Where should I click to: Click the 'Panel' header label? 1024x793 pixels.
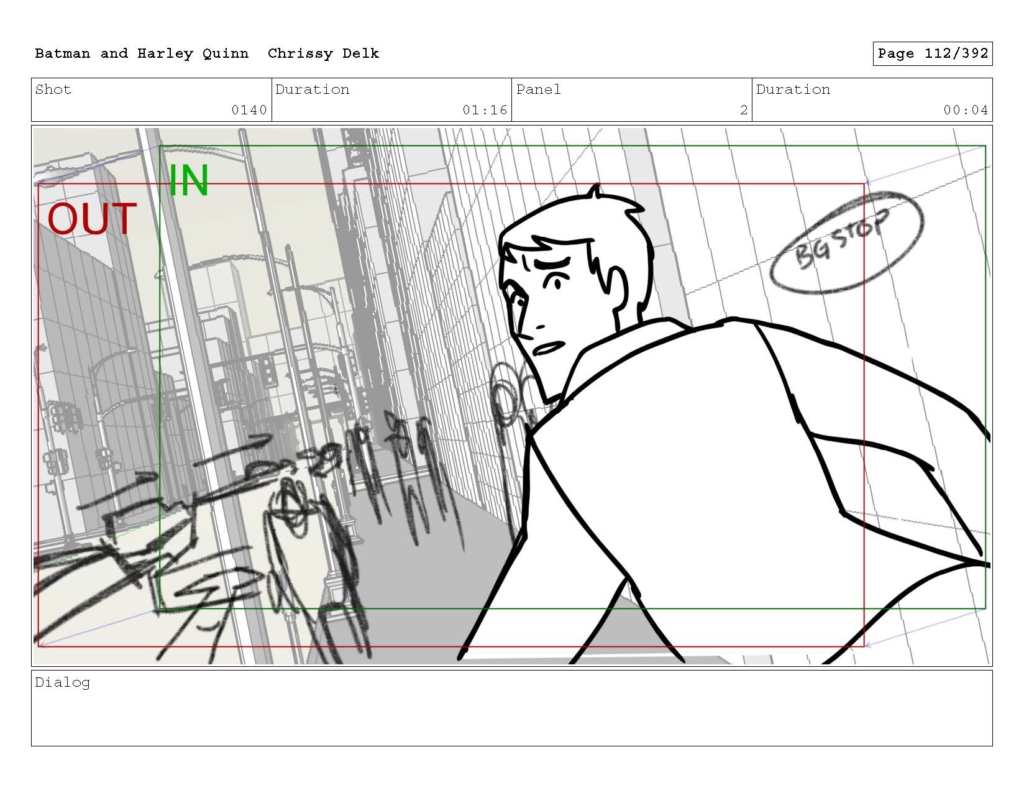tap(538, 89)
